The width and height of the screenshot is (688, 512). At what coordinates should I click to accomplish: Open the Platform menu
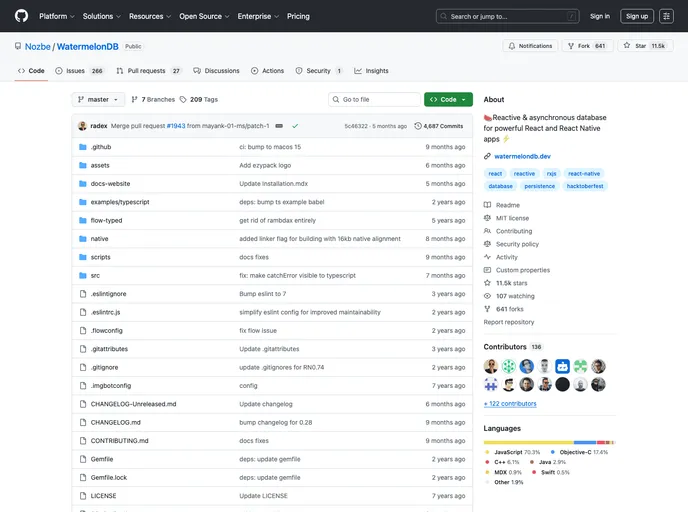click(x=57, y=16)
